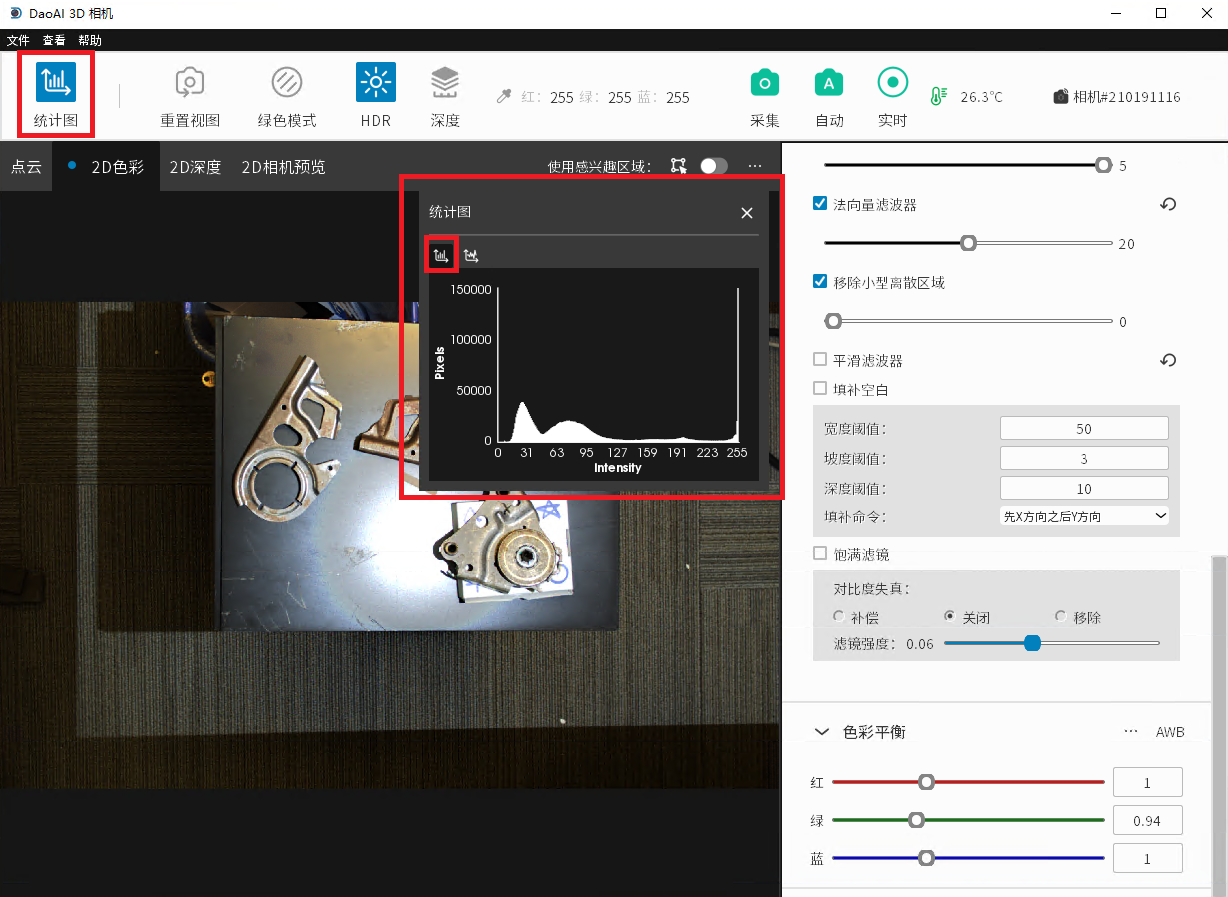Click the 宽度阈值 input field
Image resolution: width=1228 pixels, height=897 pixels.
[x=1084, y=429]
